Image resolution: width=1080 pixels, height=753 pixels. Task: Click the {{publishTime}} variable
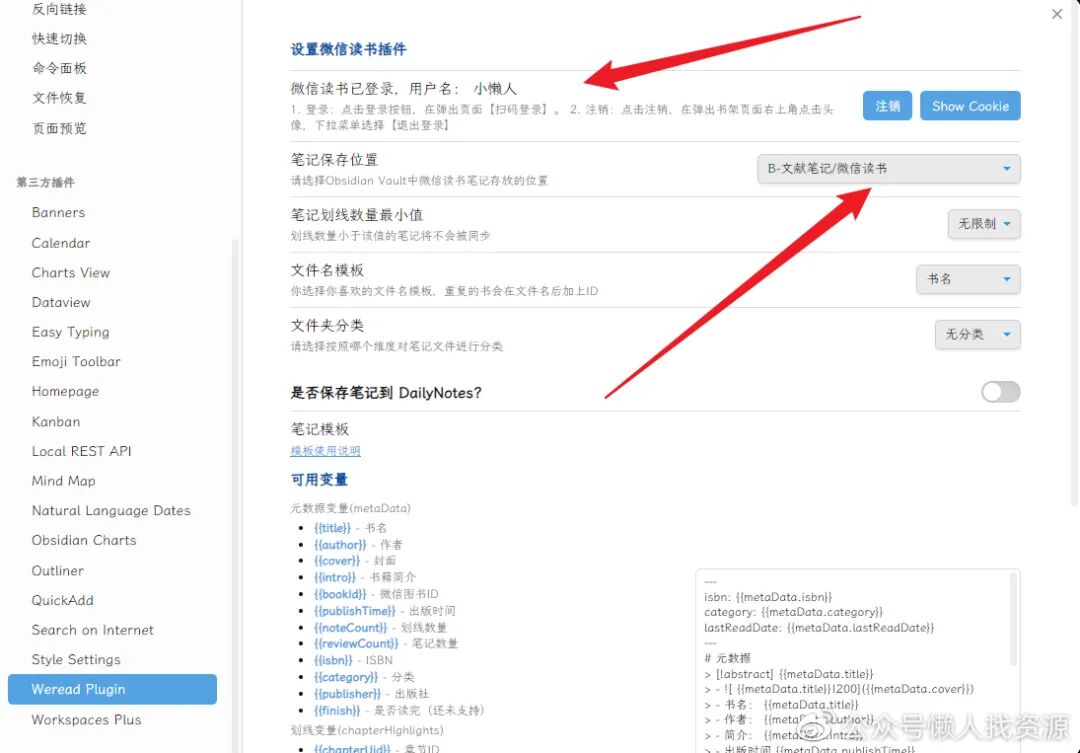tap(355, 610)
